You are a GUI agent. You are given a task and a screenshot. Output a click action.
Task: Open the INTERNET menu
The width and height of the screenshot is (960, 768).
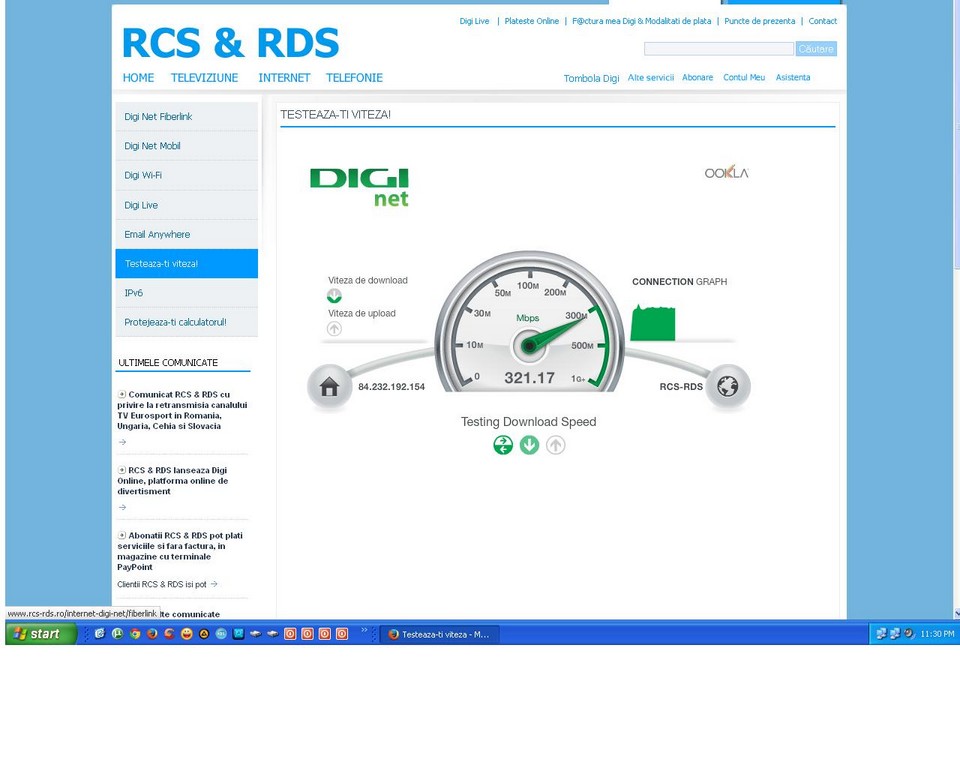[284, 78]
